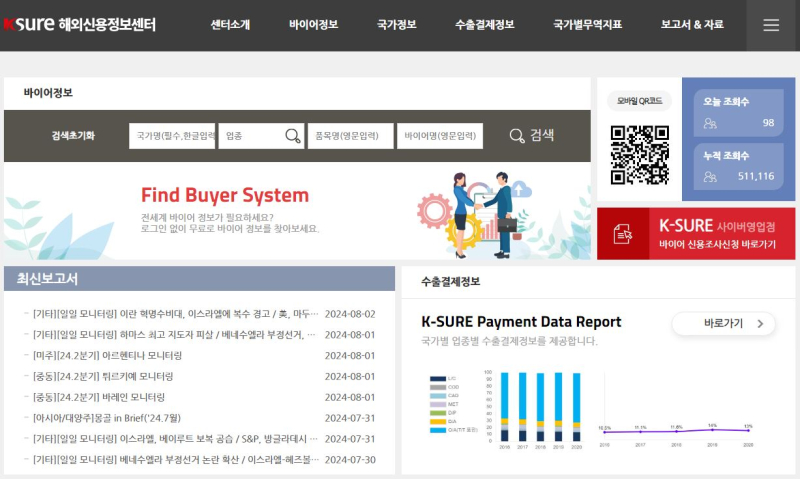Click the 누적 조회수 people icon
The width and height of the screenshot is (800, 479).
pyautogui.click(x=710, y=177)
